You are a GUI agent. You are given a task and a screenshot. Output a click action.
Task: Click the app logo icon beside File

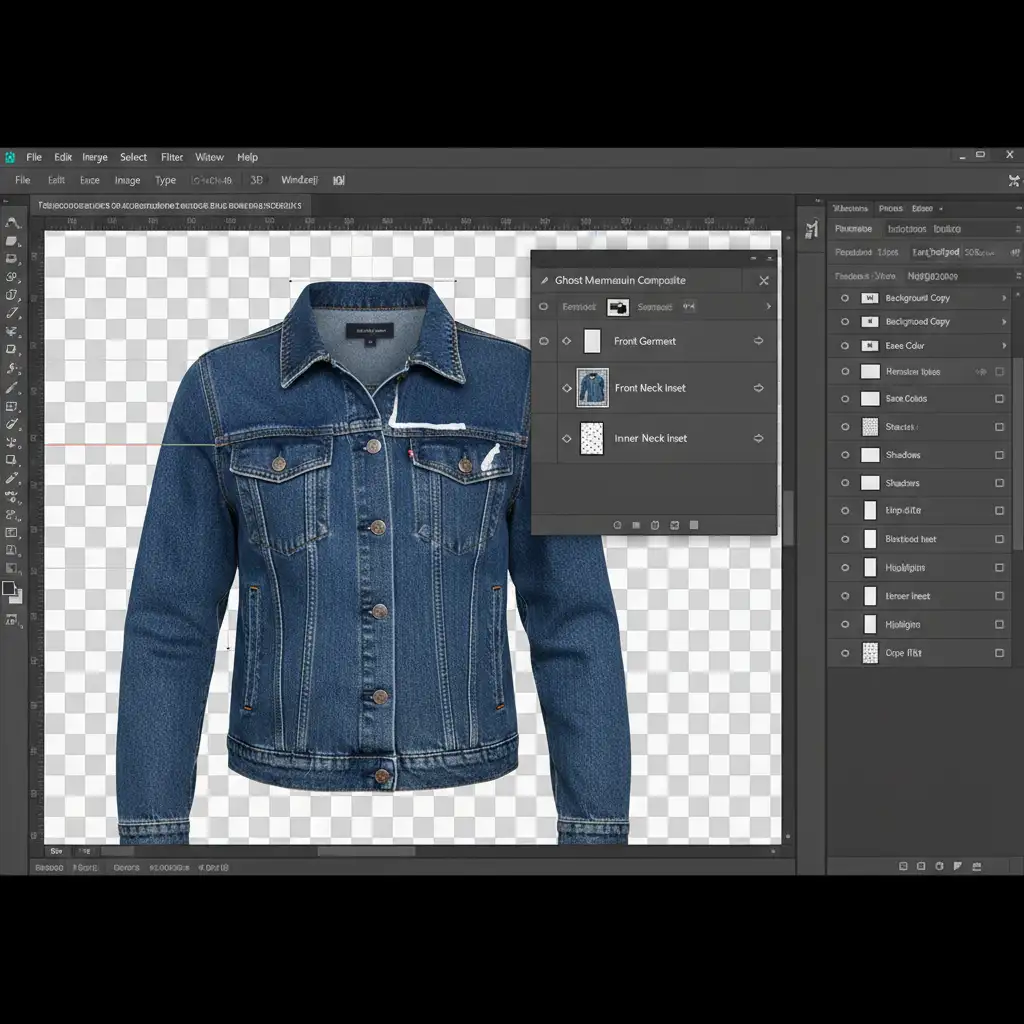10,157
